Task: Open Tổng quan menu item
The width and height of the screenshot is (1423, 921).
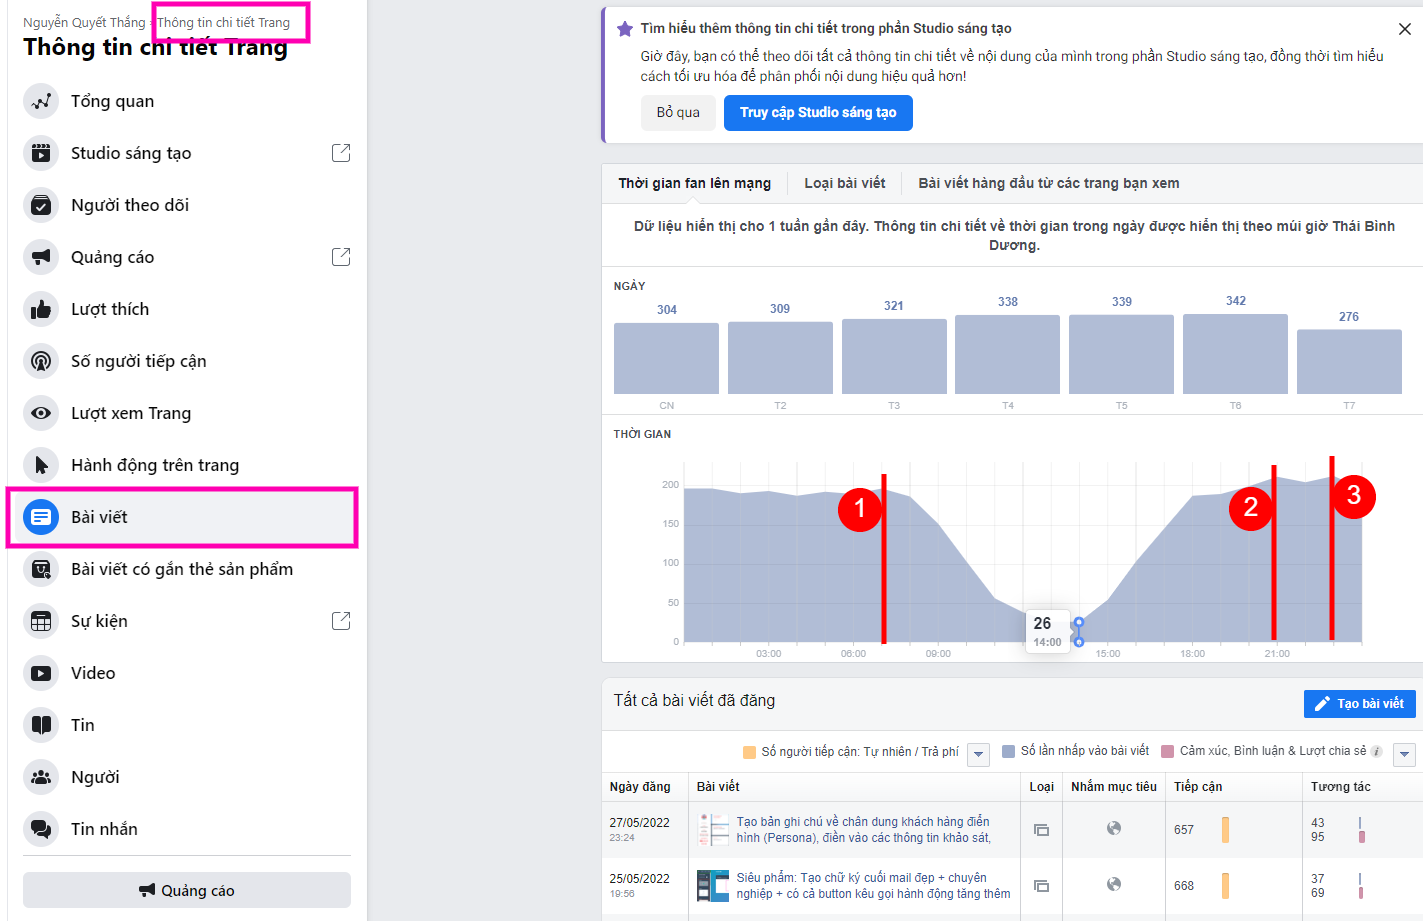Action: (187, 101)
